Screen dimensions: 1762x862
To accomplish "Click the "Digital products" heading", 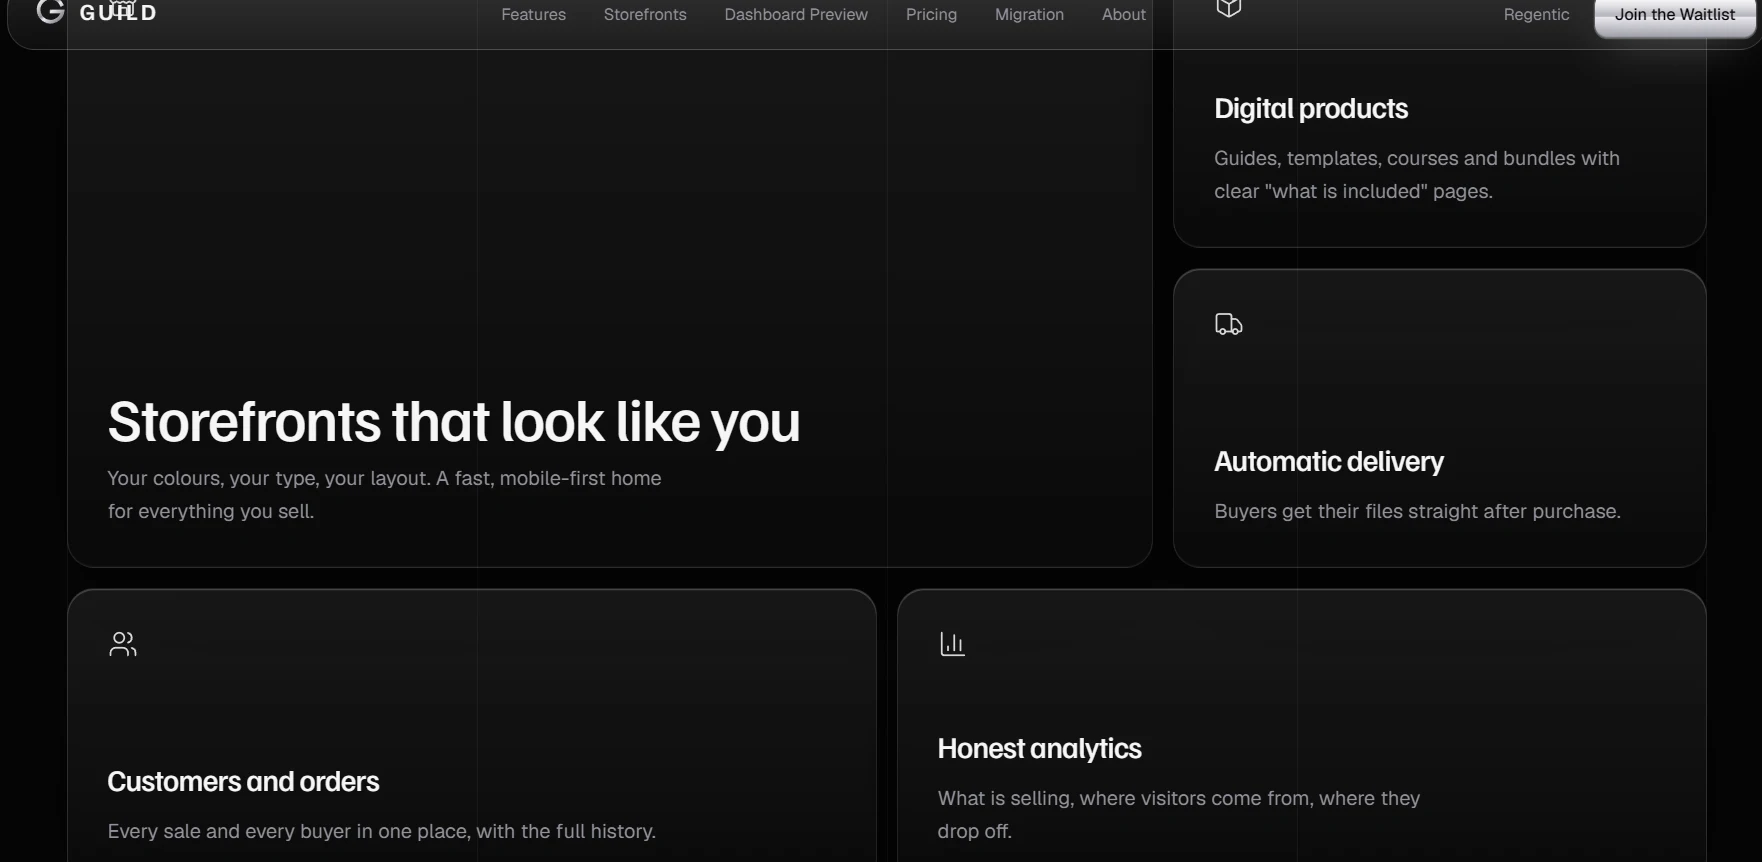I will (1311, 108).
